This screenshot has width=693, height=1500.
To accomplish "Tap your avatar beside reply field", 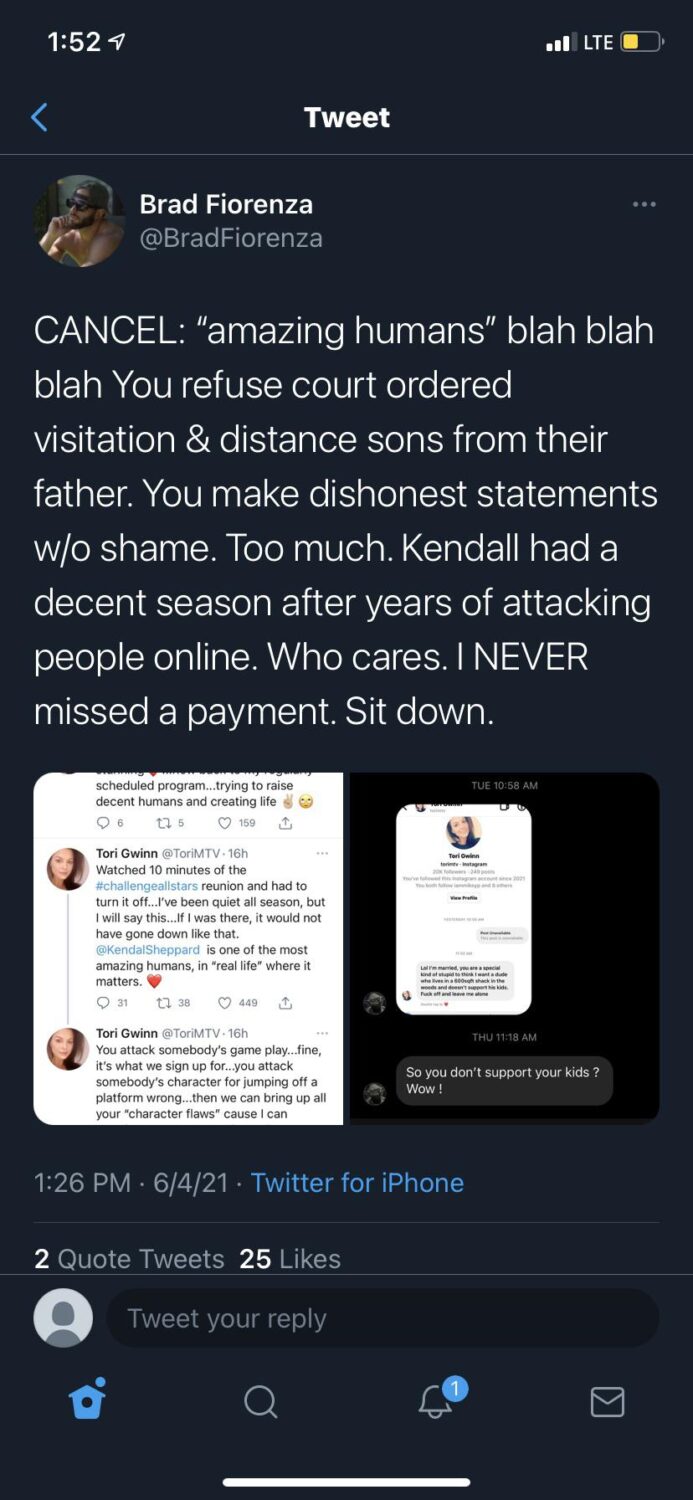I will [63, 1318].
